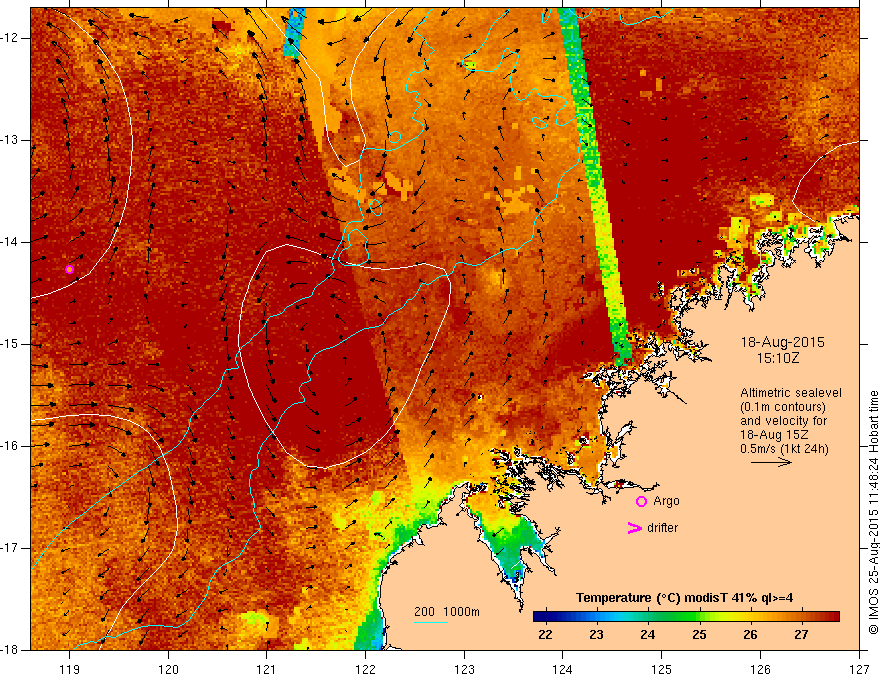
Task: Click the '18-Aug 15Z' legend line
Action: [773, 435]
